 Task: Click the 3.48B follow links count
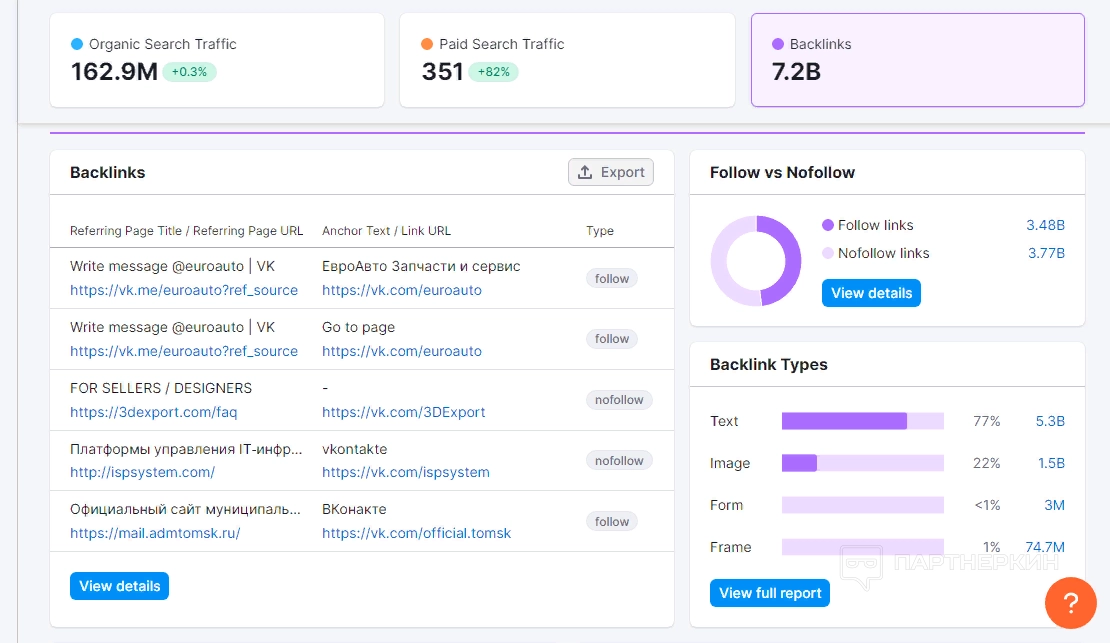[1045, 225]
